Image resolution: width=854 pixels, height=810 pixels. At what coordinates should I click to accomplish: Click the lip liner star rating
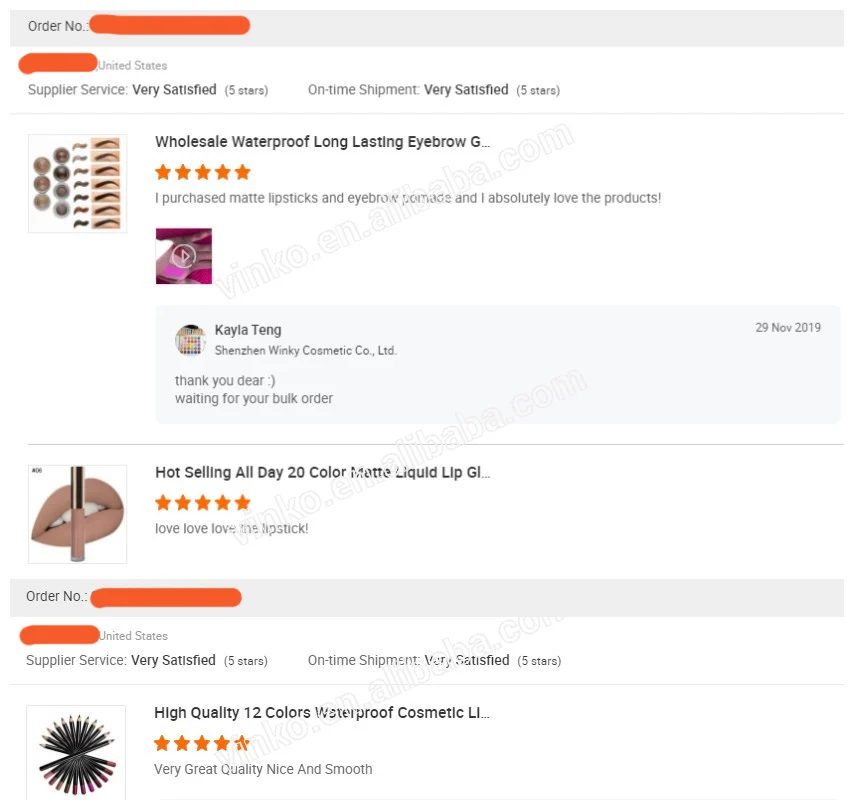tap(202, 743)
